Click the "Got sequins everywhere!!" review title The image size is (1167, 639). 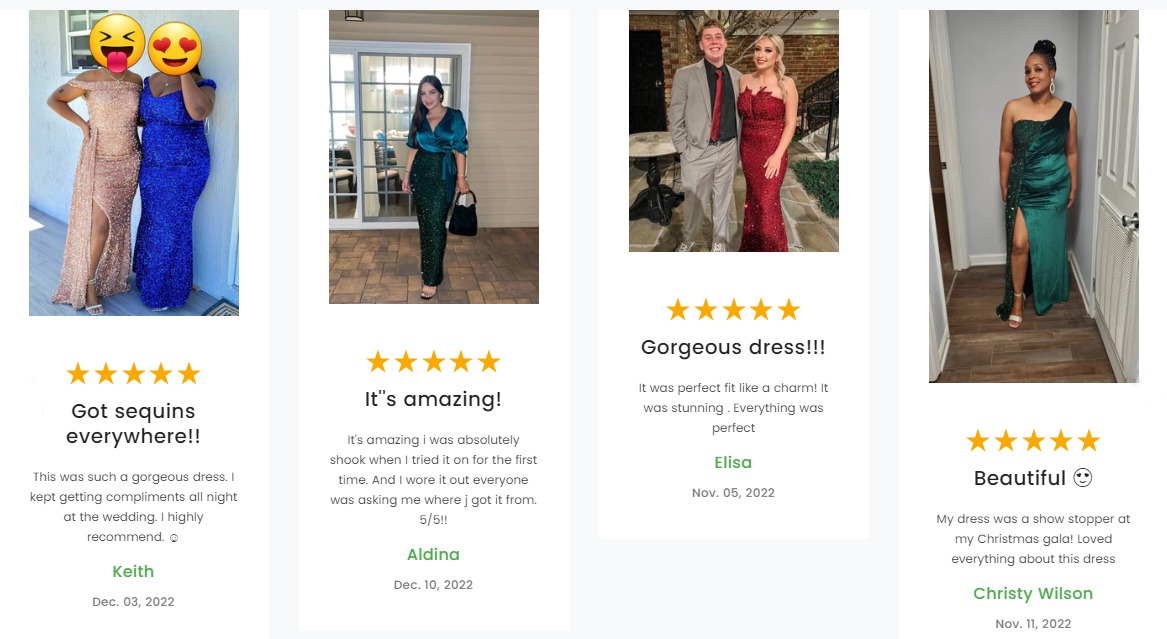(133, 423)
